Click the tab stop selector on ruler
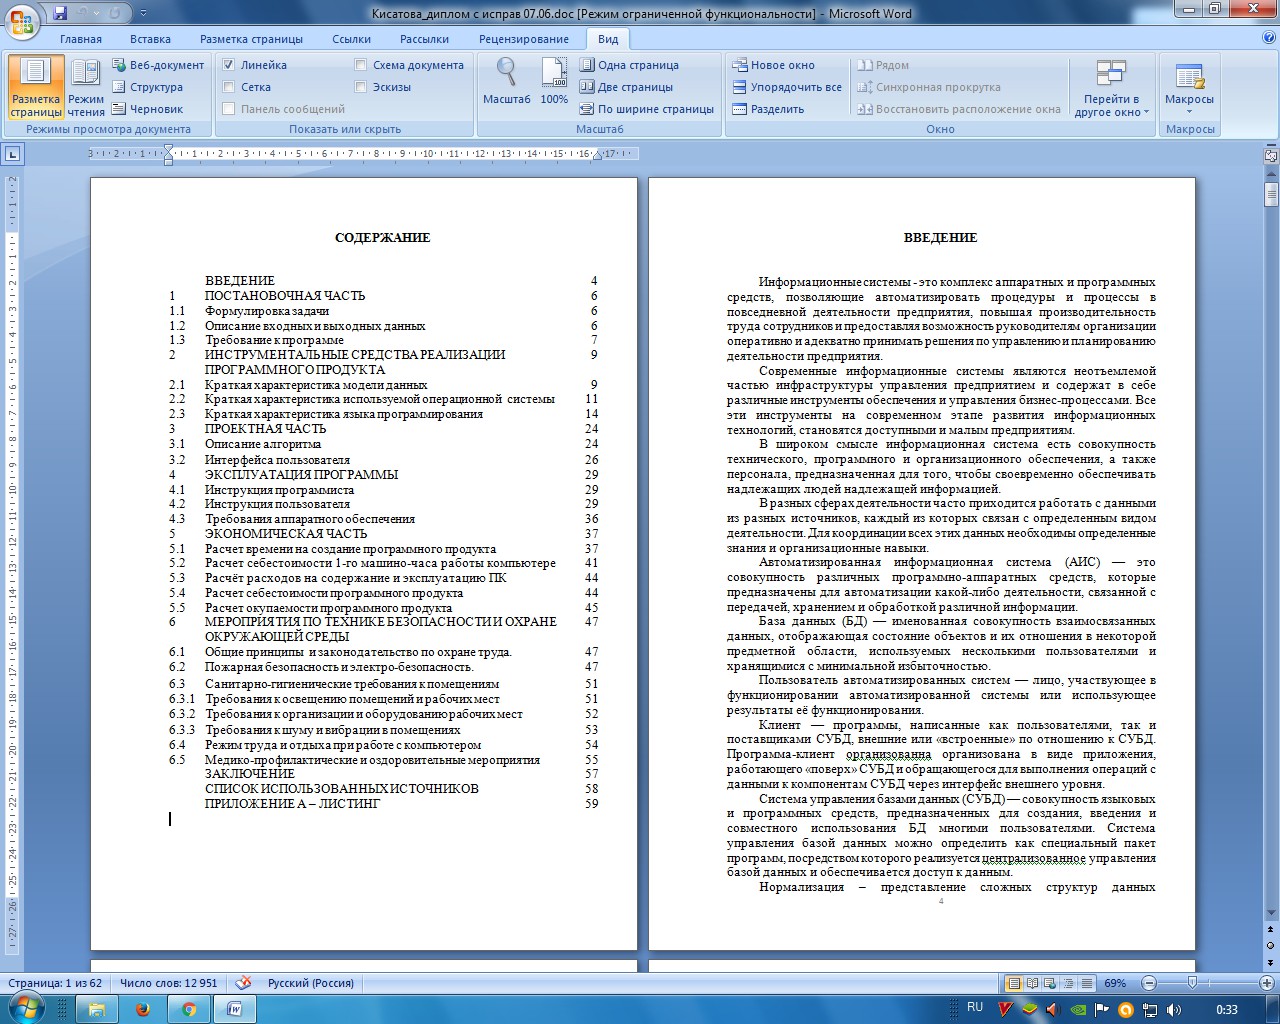 click(x=12, y=154)
